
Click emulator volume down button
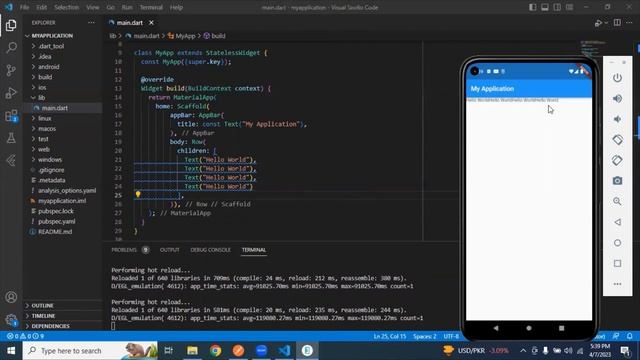[x=618, y=119]
